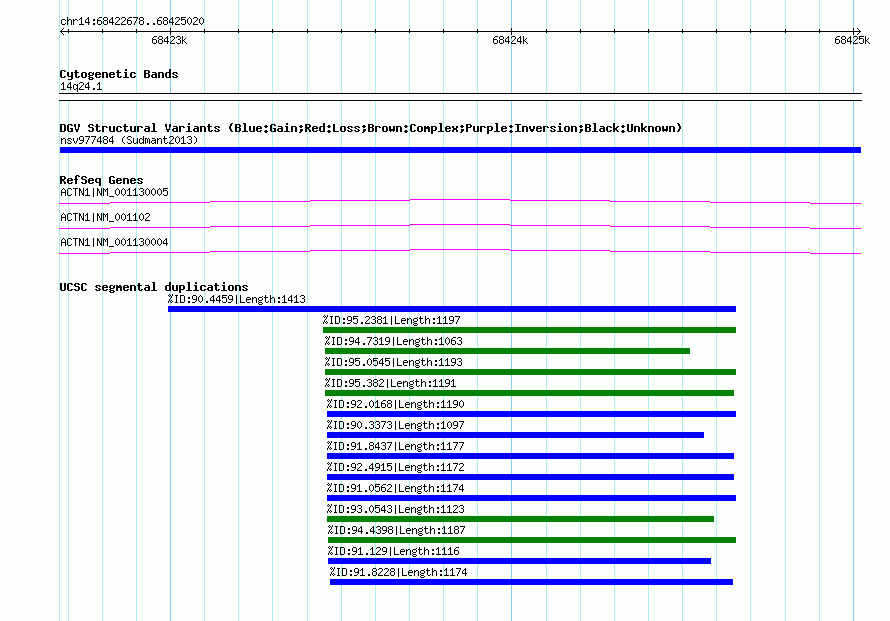Screen dimensions: 890x621
Task: Select the %ID:92.4915|Length:1172 duplication label
Action: pos(396,467)
